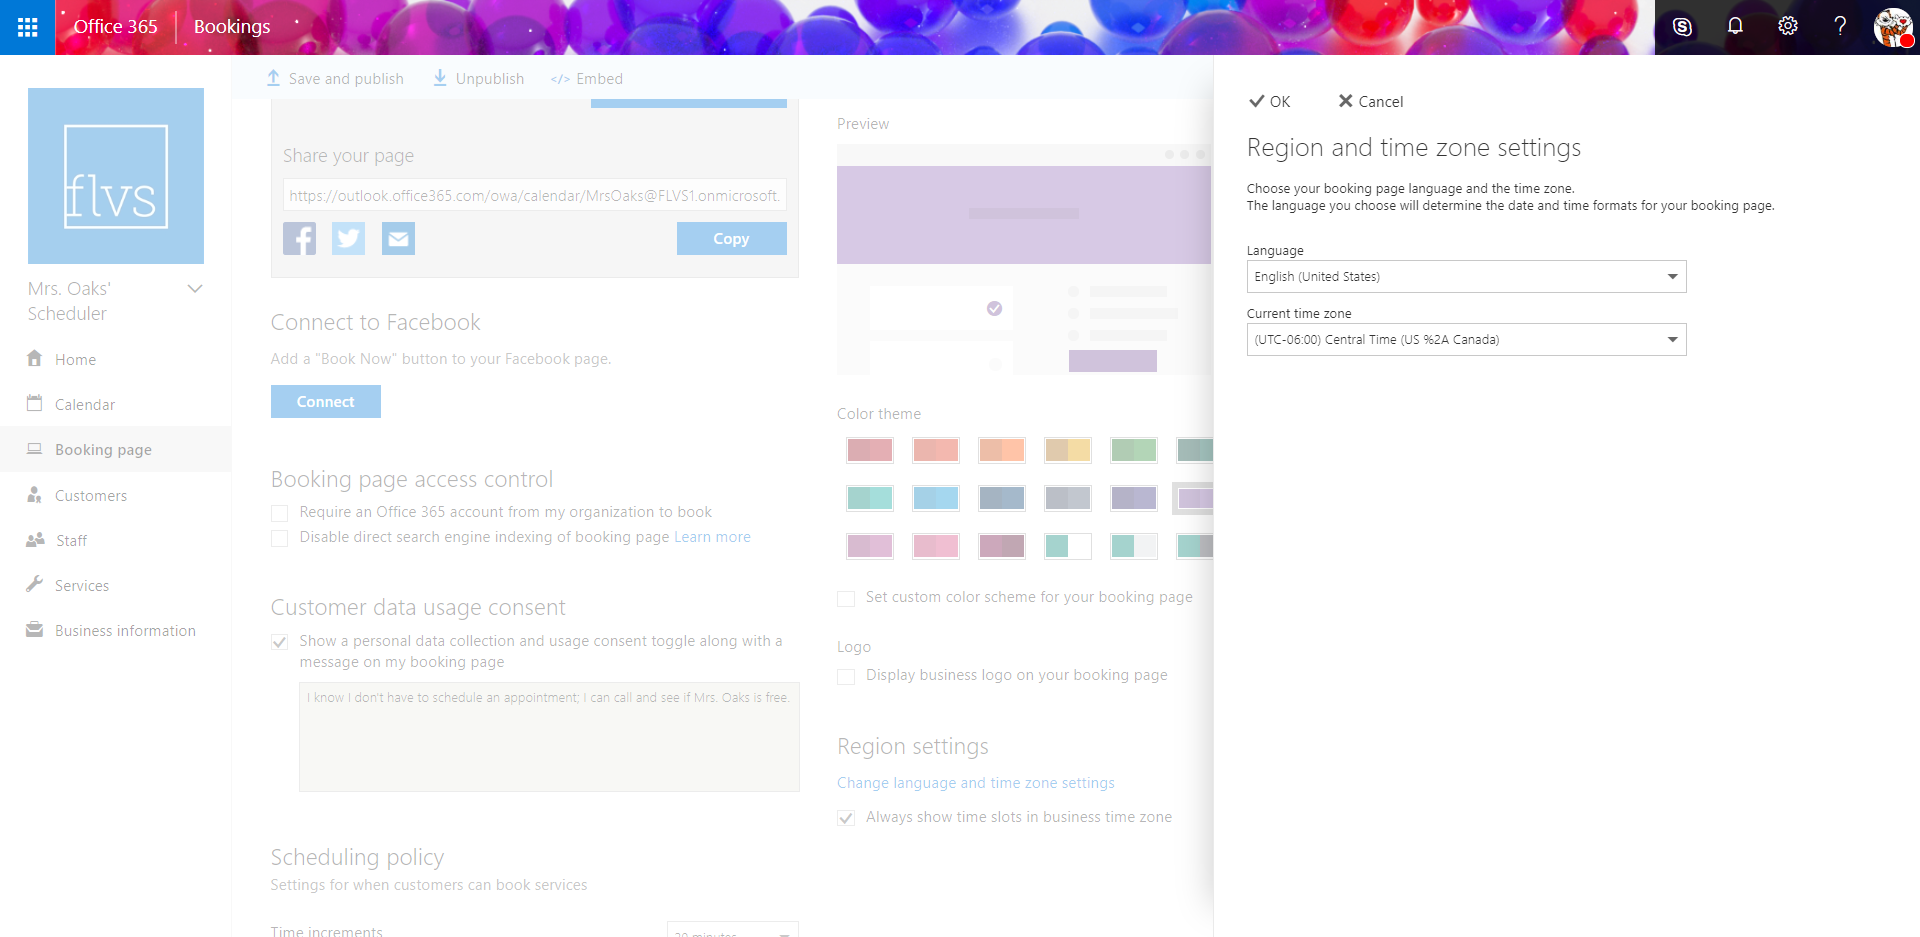Open the Office 365 app launcher

(27, 27)
